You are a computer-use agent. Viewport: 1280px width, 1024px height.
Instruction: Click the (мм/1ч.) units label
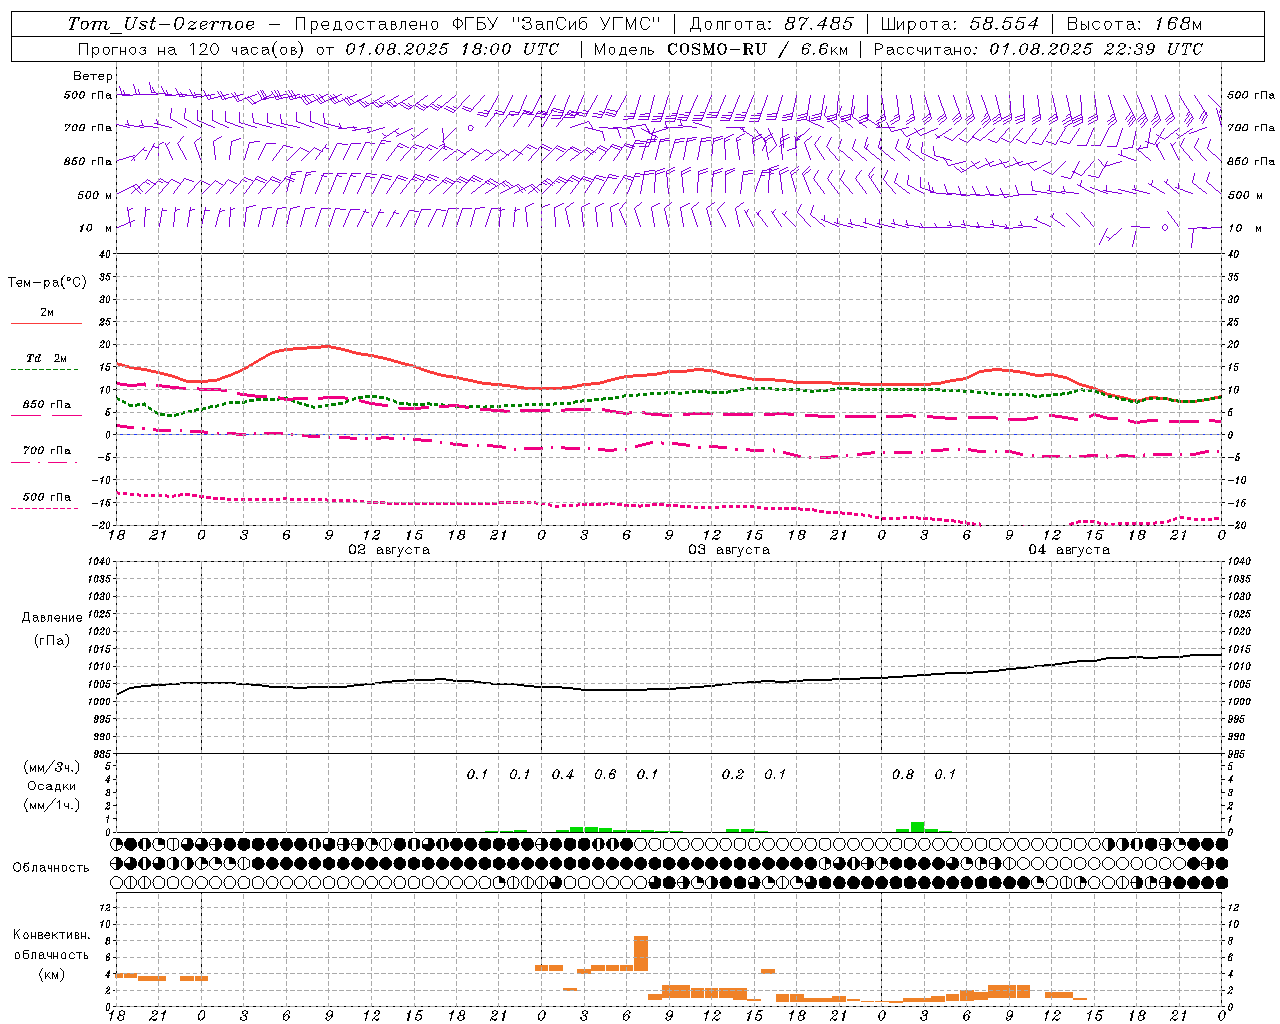[x=52, y=805]
